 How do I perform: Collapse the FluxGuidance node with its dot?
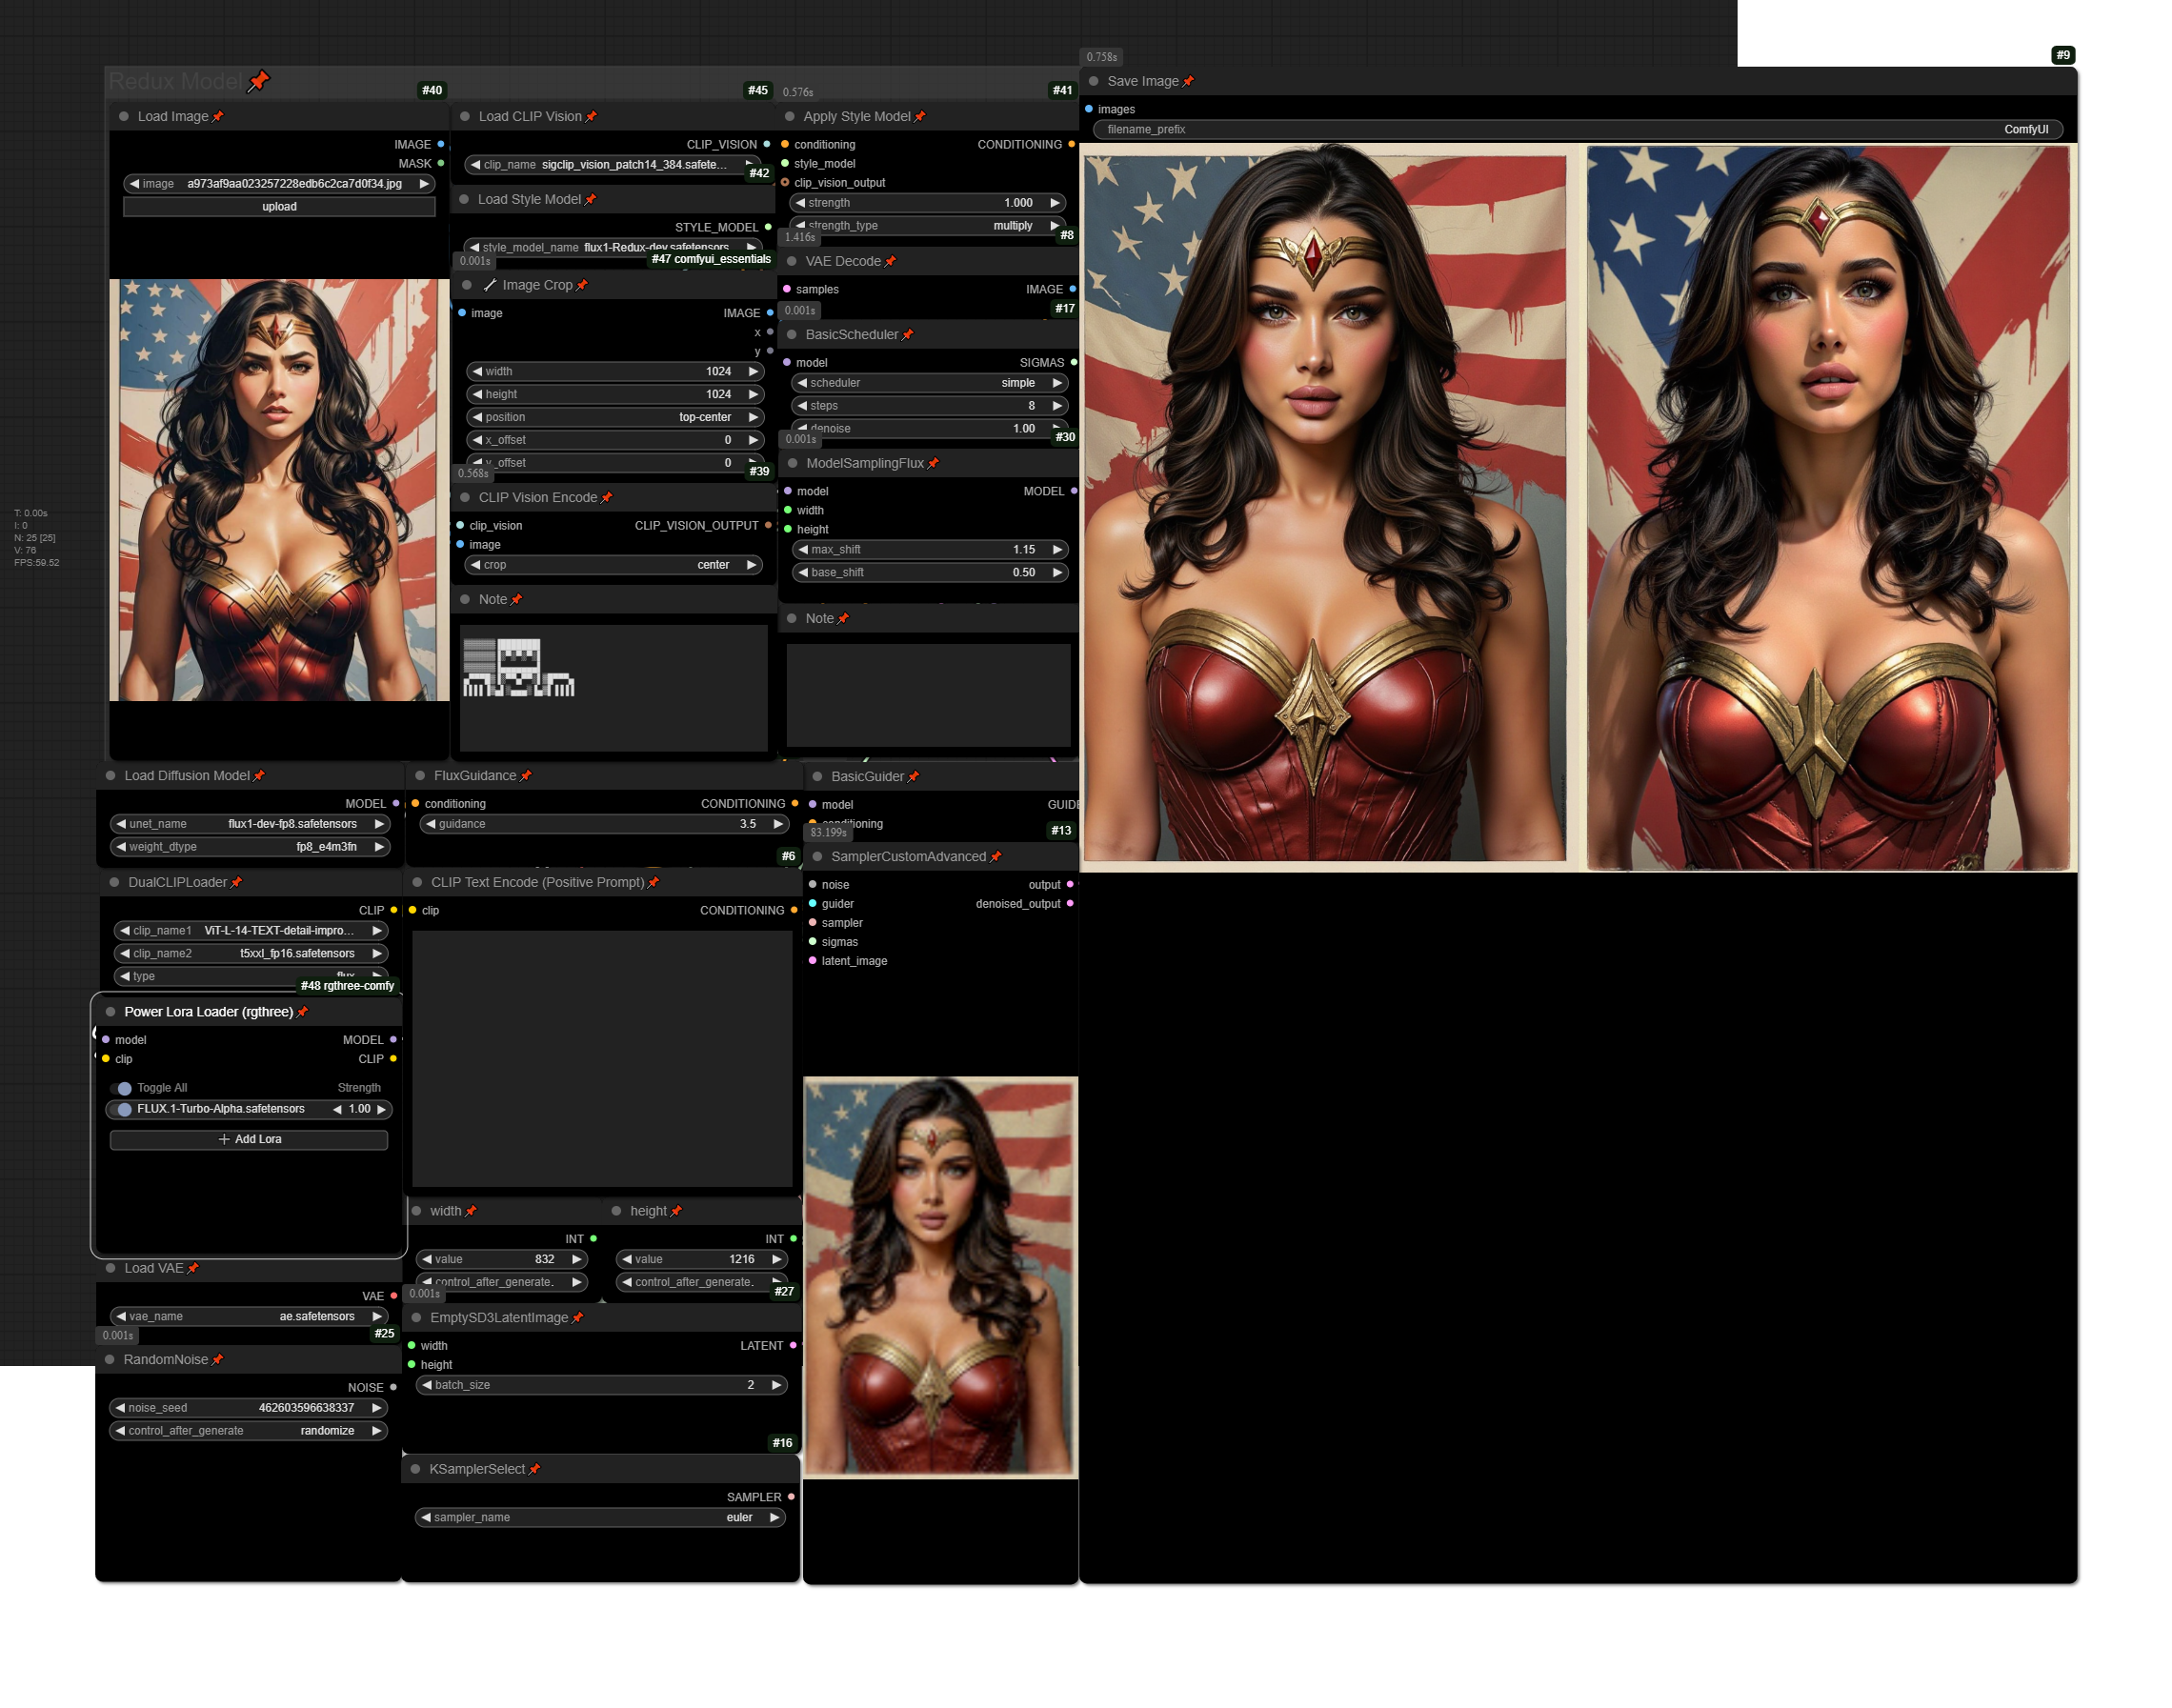(420, 776)
